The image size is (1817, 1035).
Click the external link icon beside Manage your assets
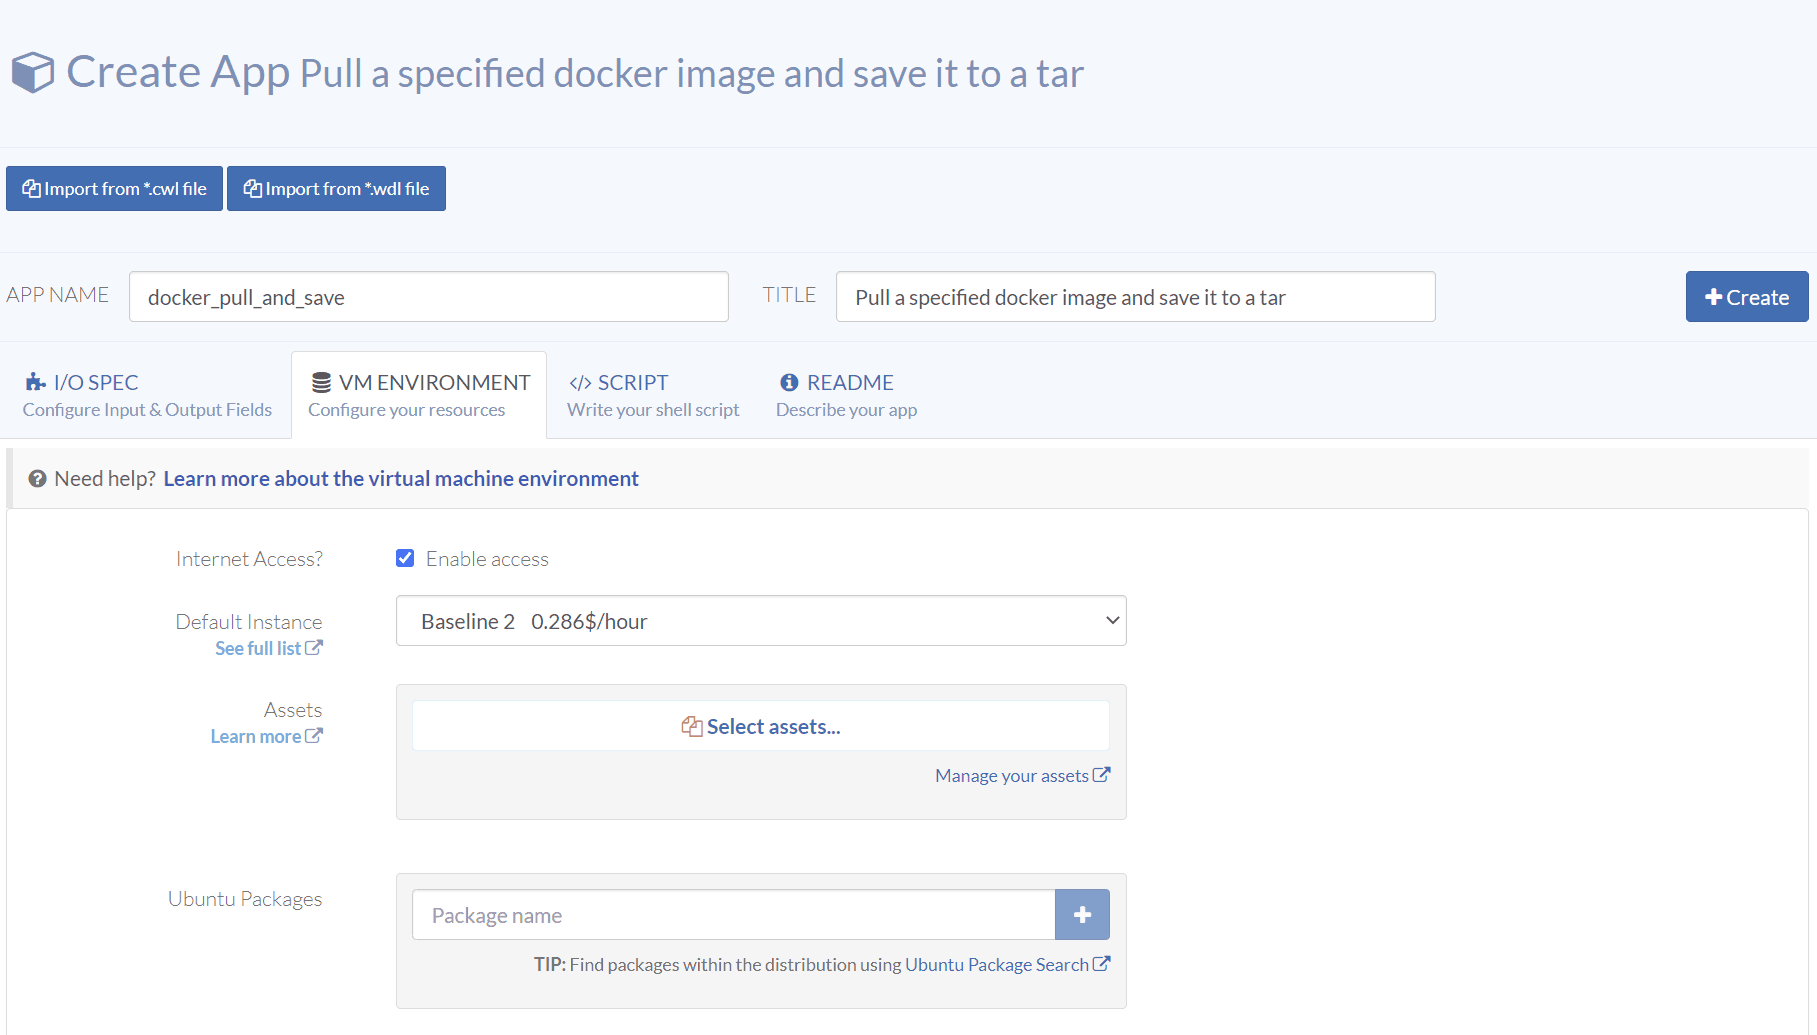(x=1102, y=775)
